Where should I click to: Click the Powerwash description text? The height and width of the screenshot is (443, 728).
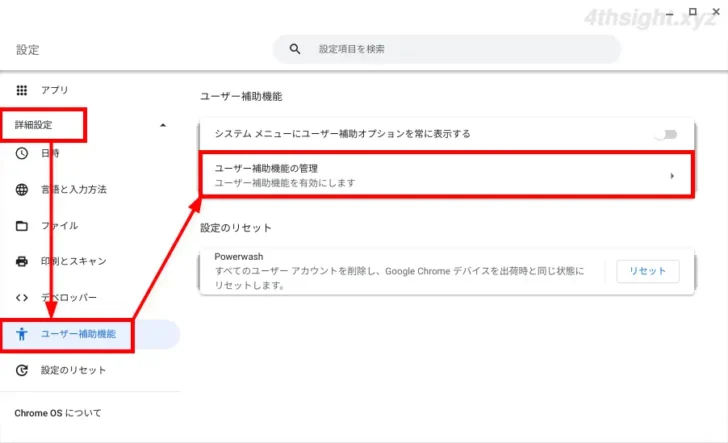[x=399, y=278]
